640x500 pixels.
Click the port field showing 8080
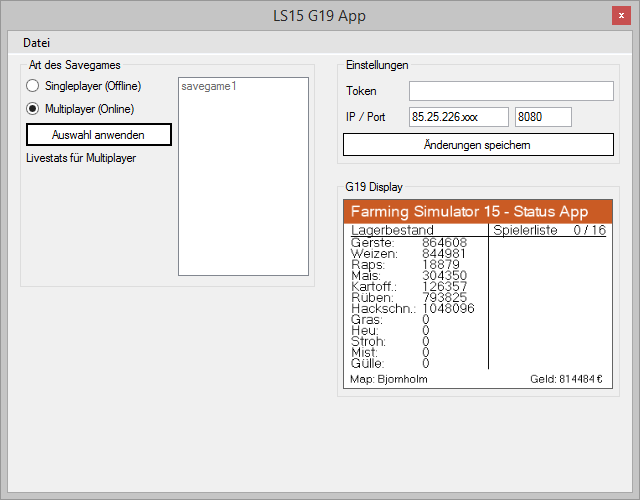point(543,117)
